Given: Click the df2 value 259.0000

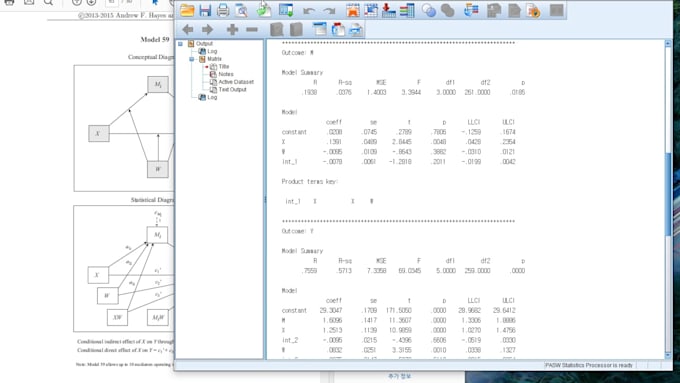Looking at the screenshot, I should (477, 271).
